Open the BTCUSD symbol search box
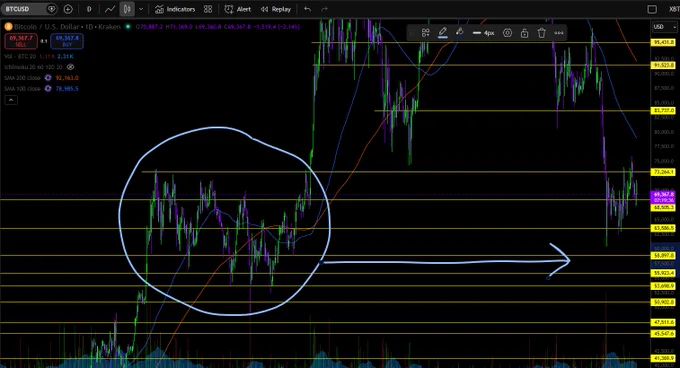680x368 pixels. [x=29, y=9]
